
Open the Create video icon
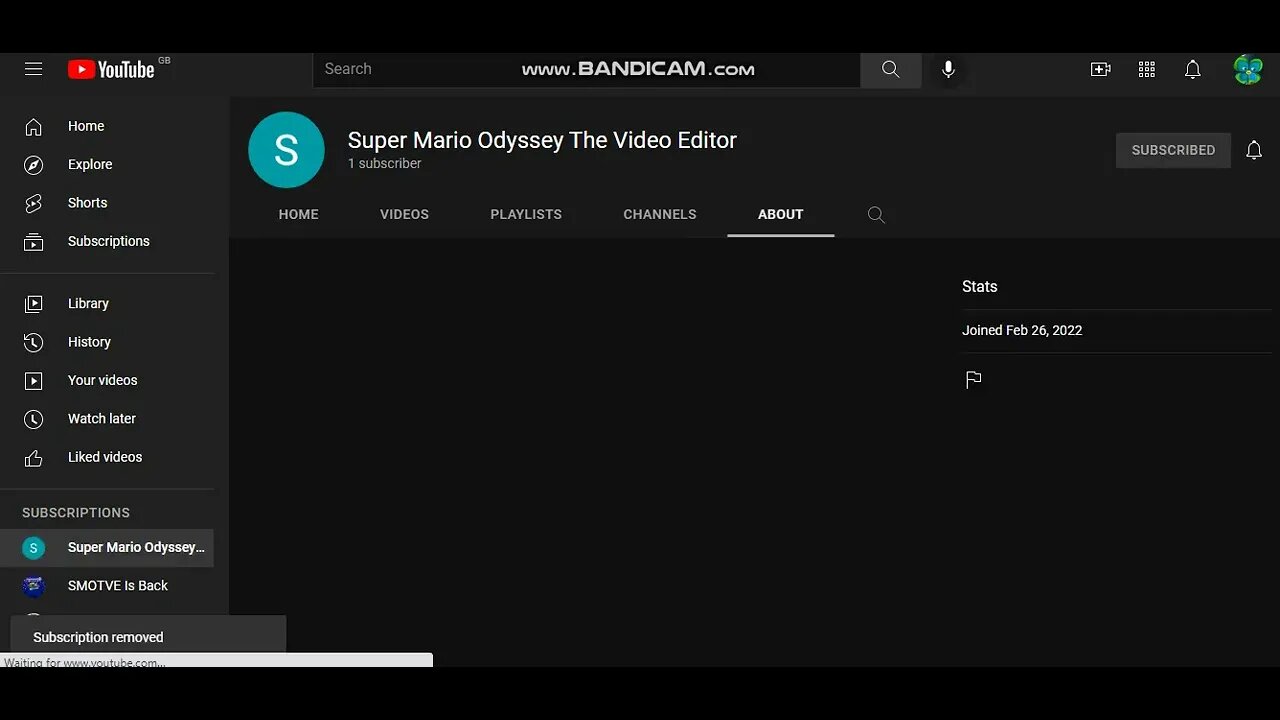tap(1100, 69)
